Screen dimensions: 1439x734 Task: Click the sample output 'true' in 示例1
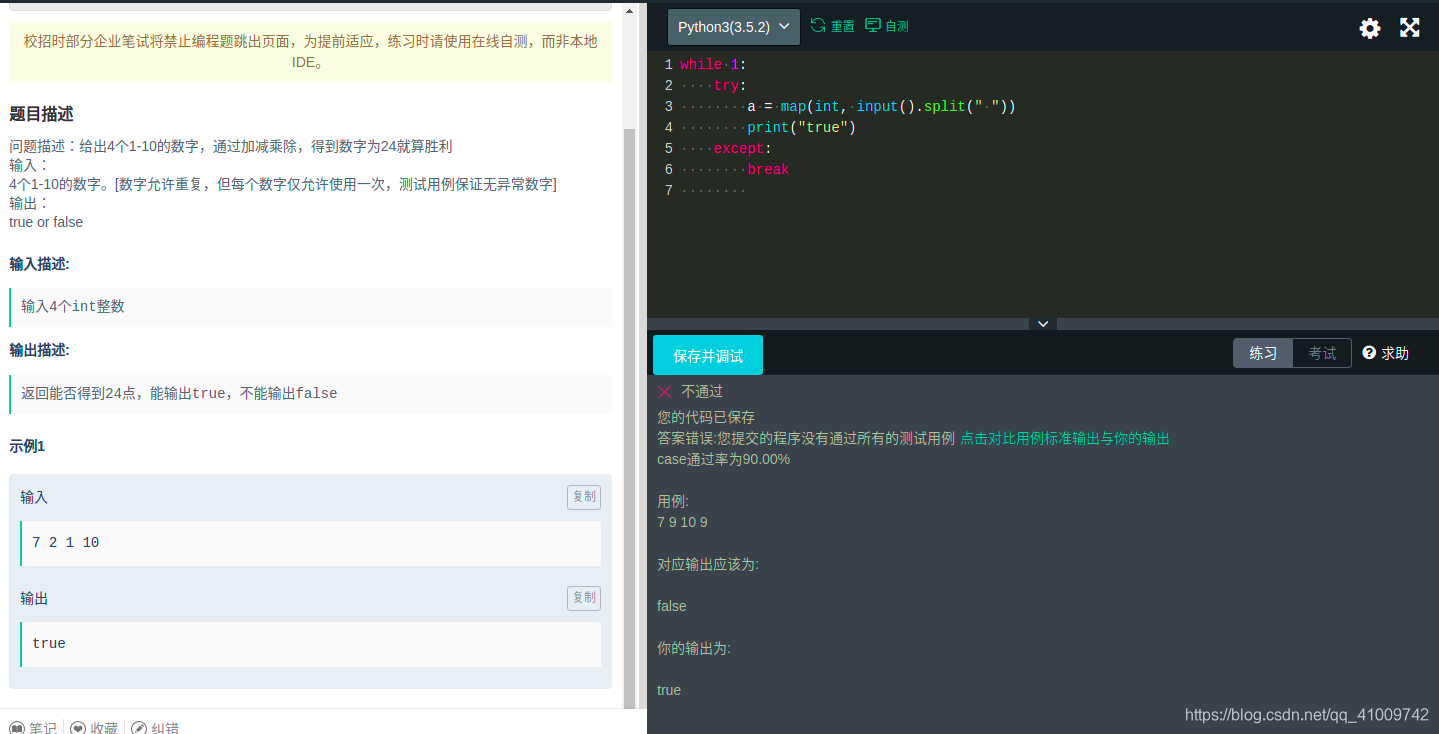pyautogui.click(x=49, y=644)
